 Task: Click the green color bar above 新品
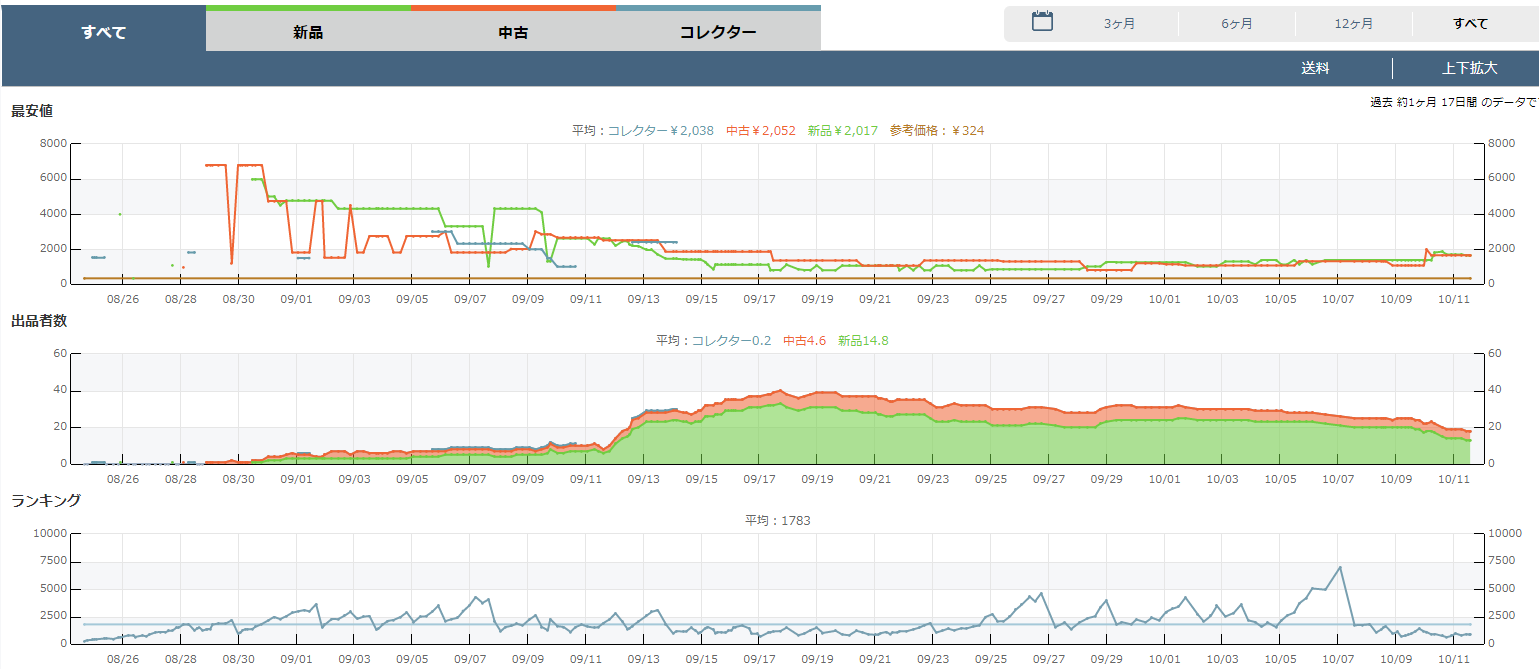pyautogui.click(x=308, y=8)
